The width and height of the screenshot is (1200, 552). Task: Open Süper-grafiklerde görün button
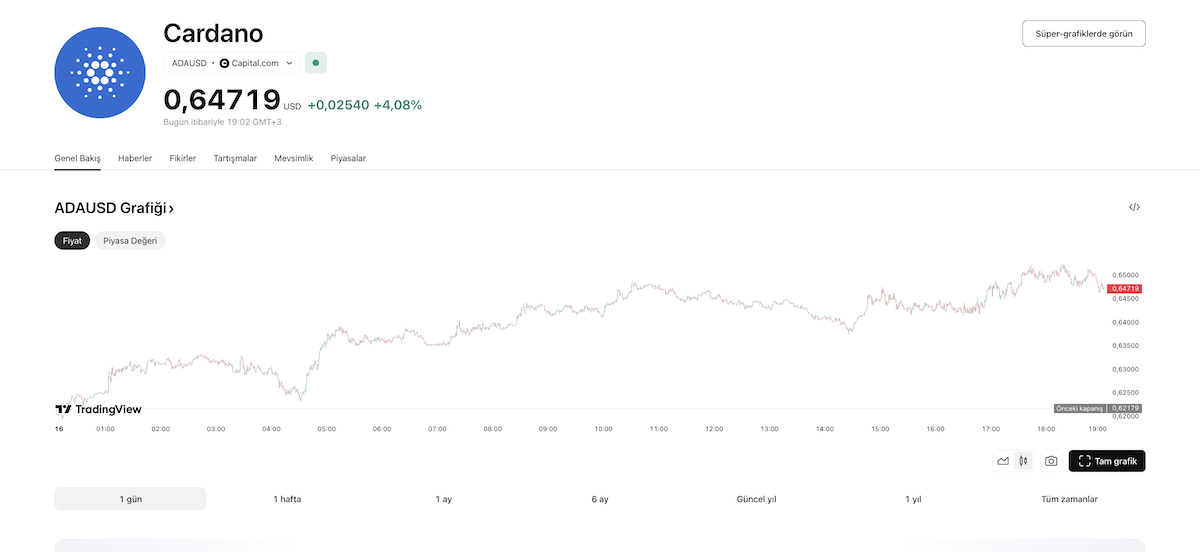click(1084, 33)
